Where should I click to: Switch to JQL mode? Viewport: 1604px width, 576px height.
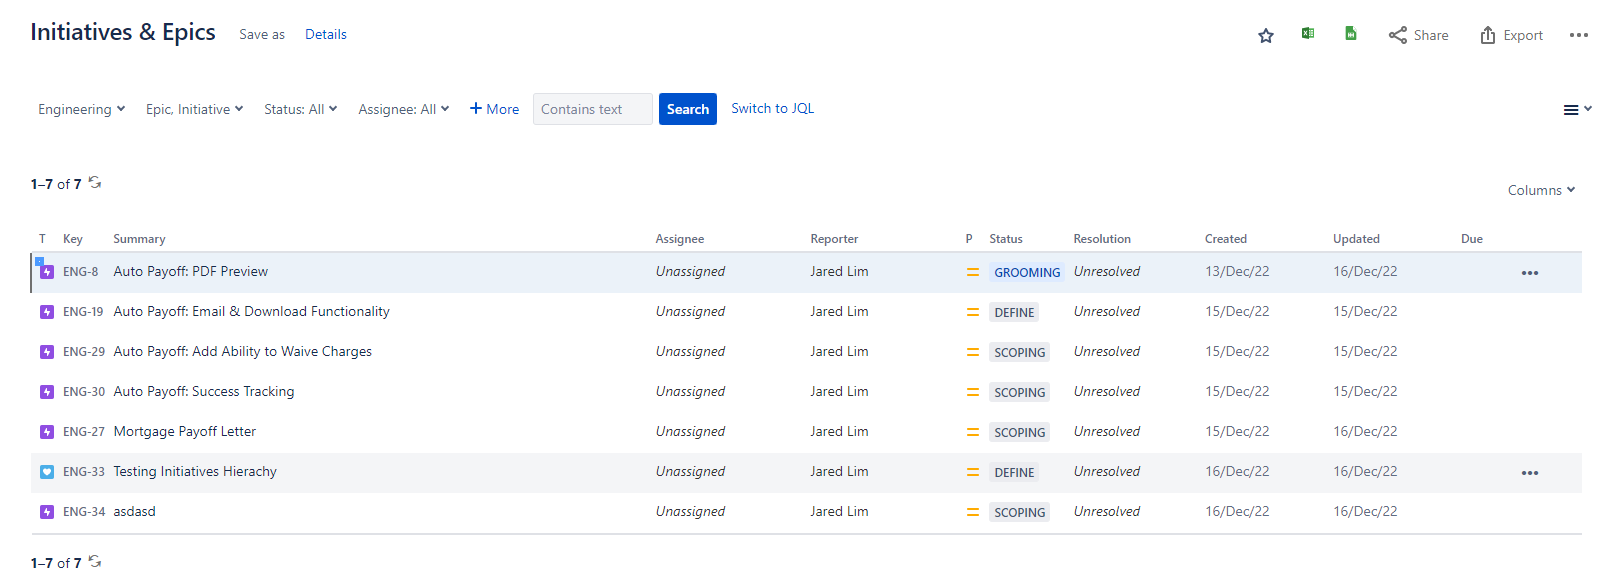(773, 108)
